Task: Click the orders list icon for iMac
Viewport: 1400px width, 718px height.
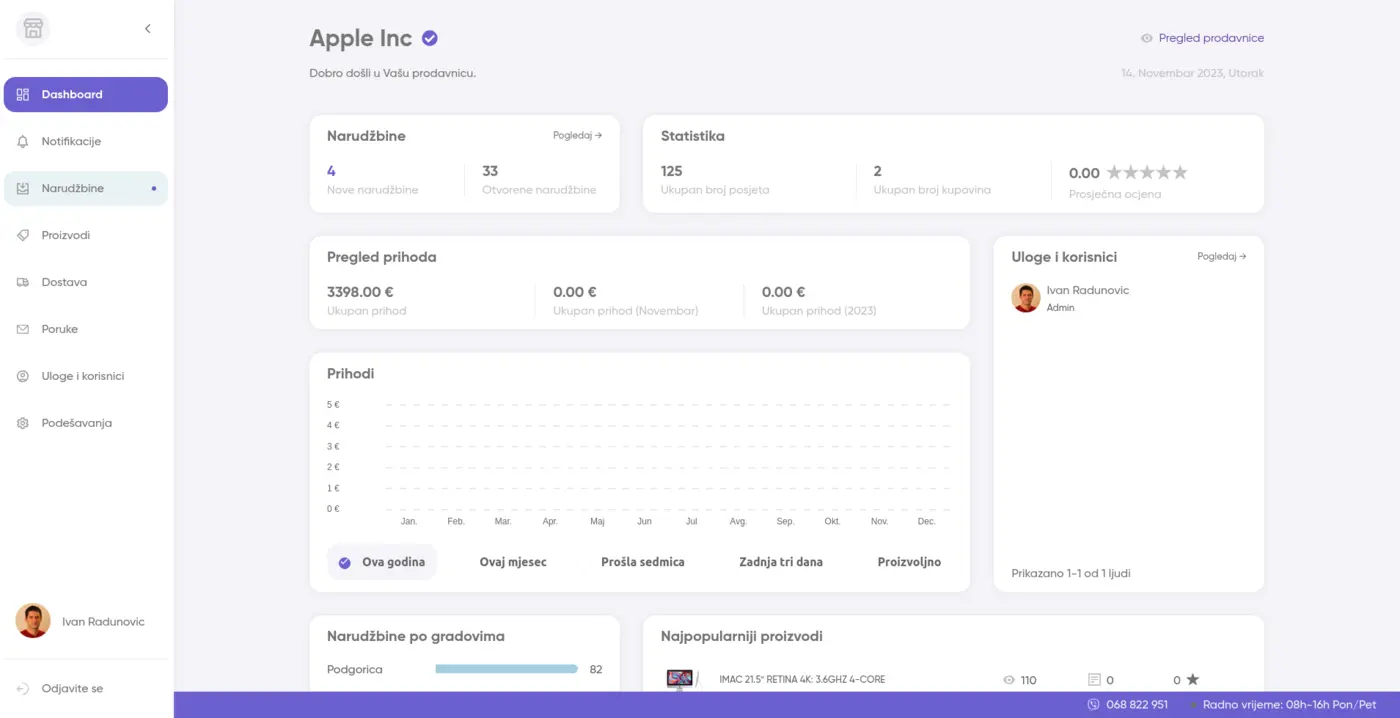Action: (x=1094, y=680)
